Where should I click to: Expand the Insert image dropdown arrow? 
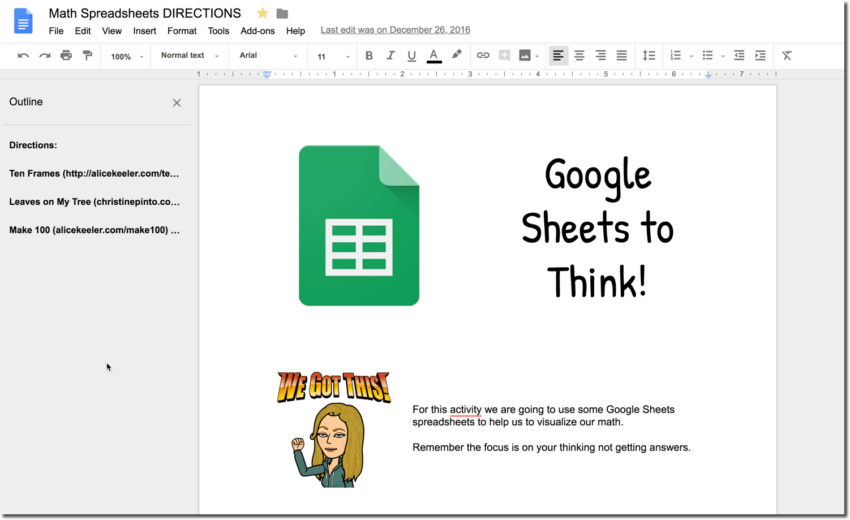pos(537,56)
